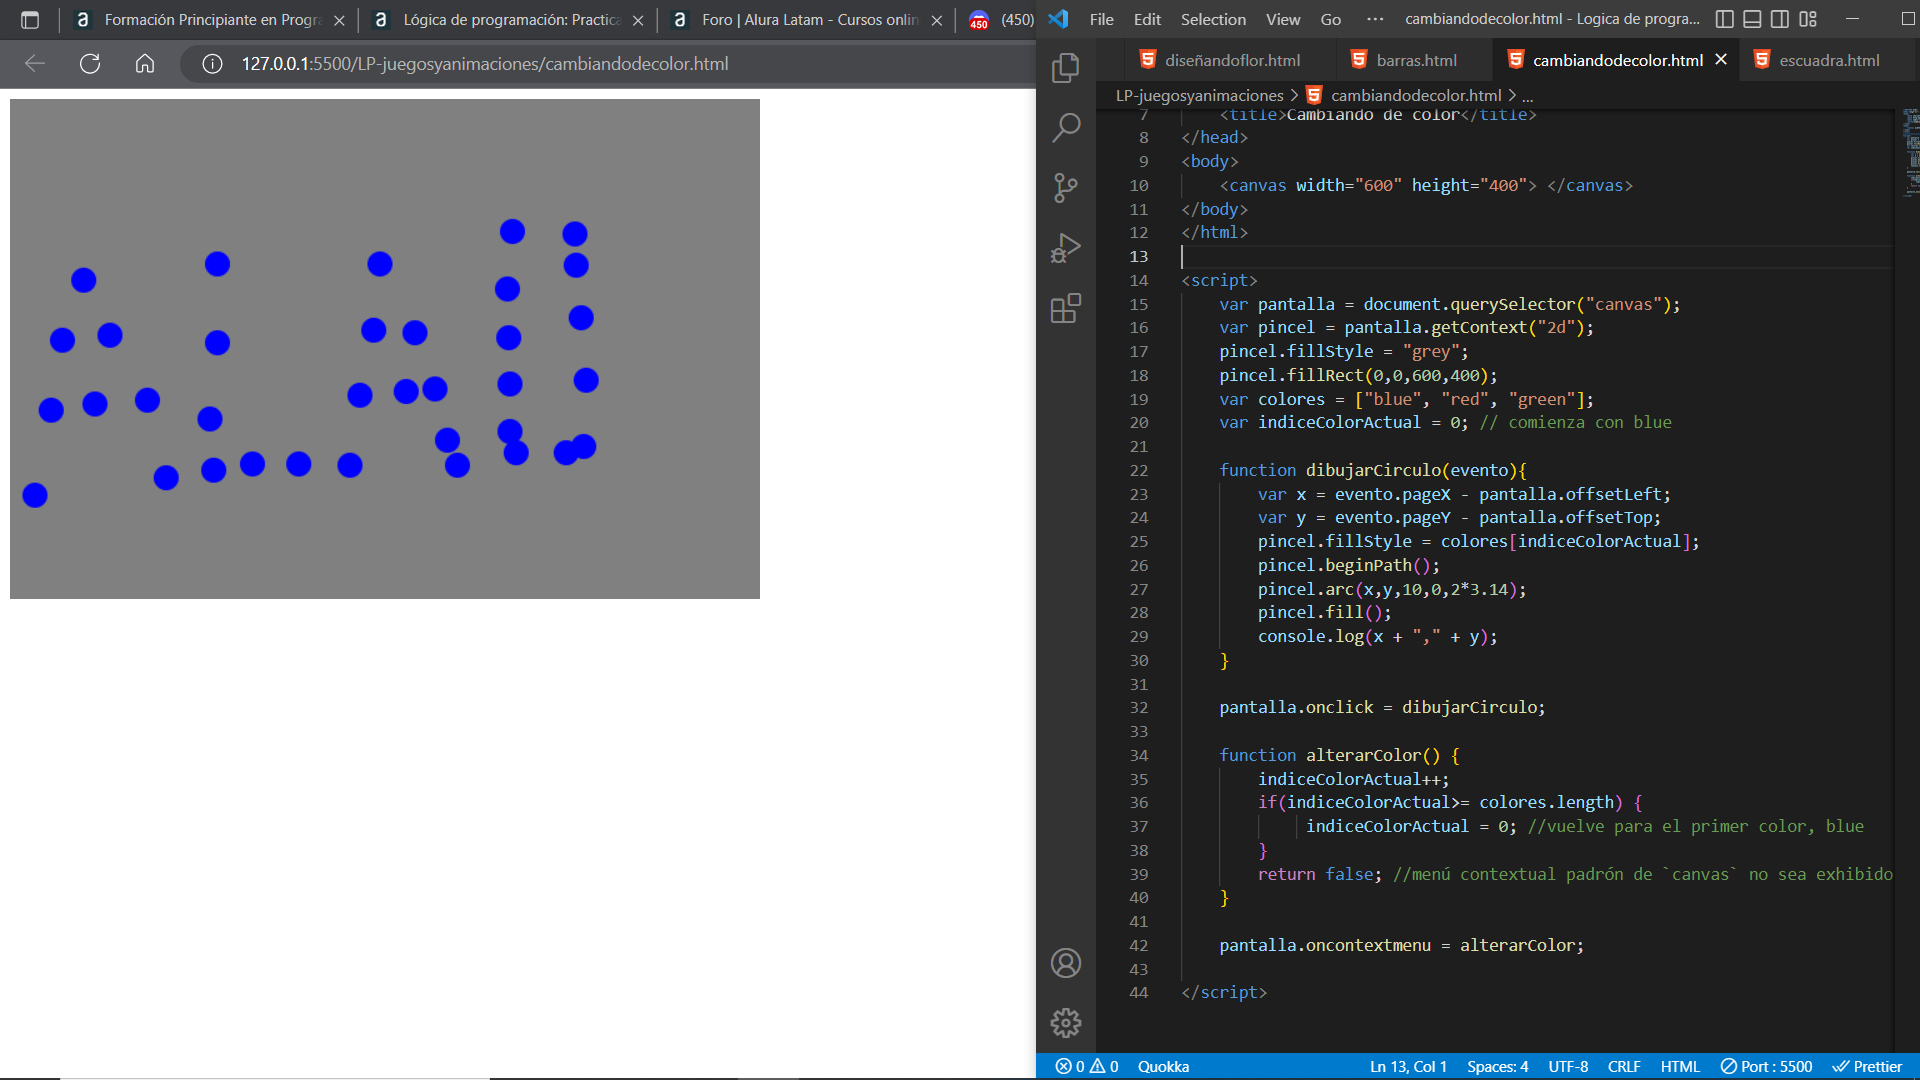Image resolution: width=1920 pixels, height=1080 pixels.
Task: Open the Edit menu
Action: [1147, 19]
